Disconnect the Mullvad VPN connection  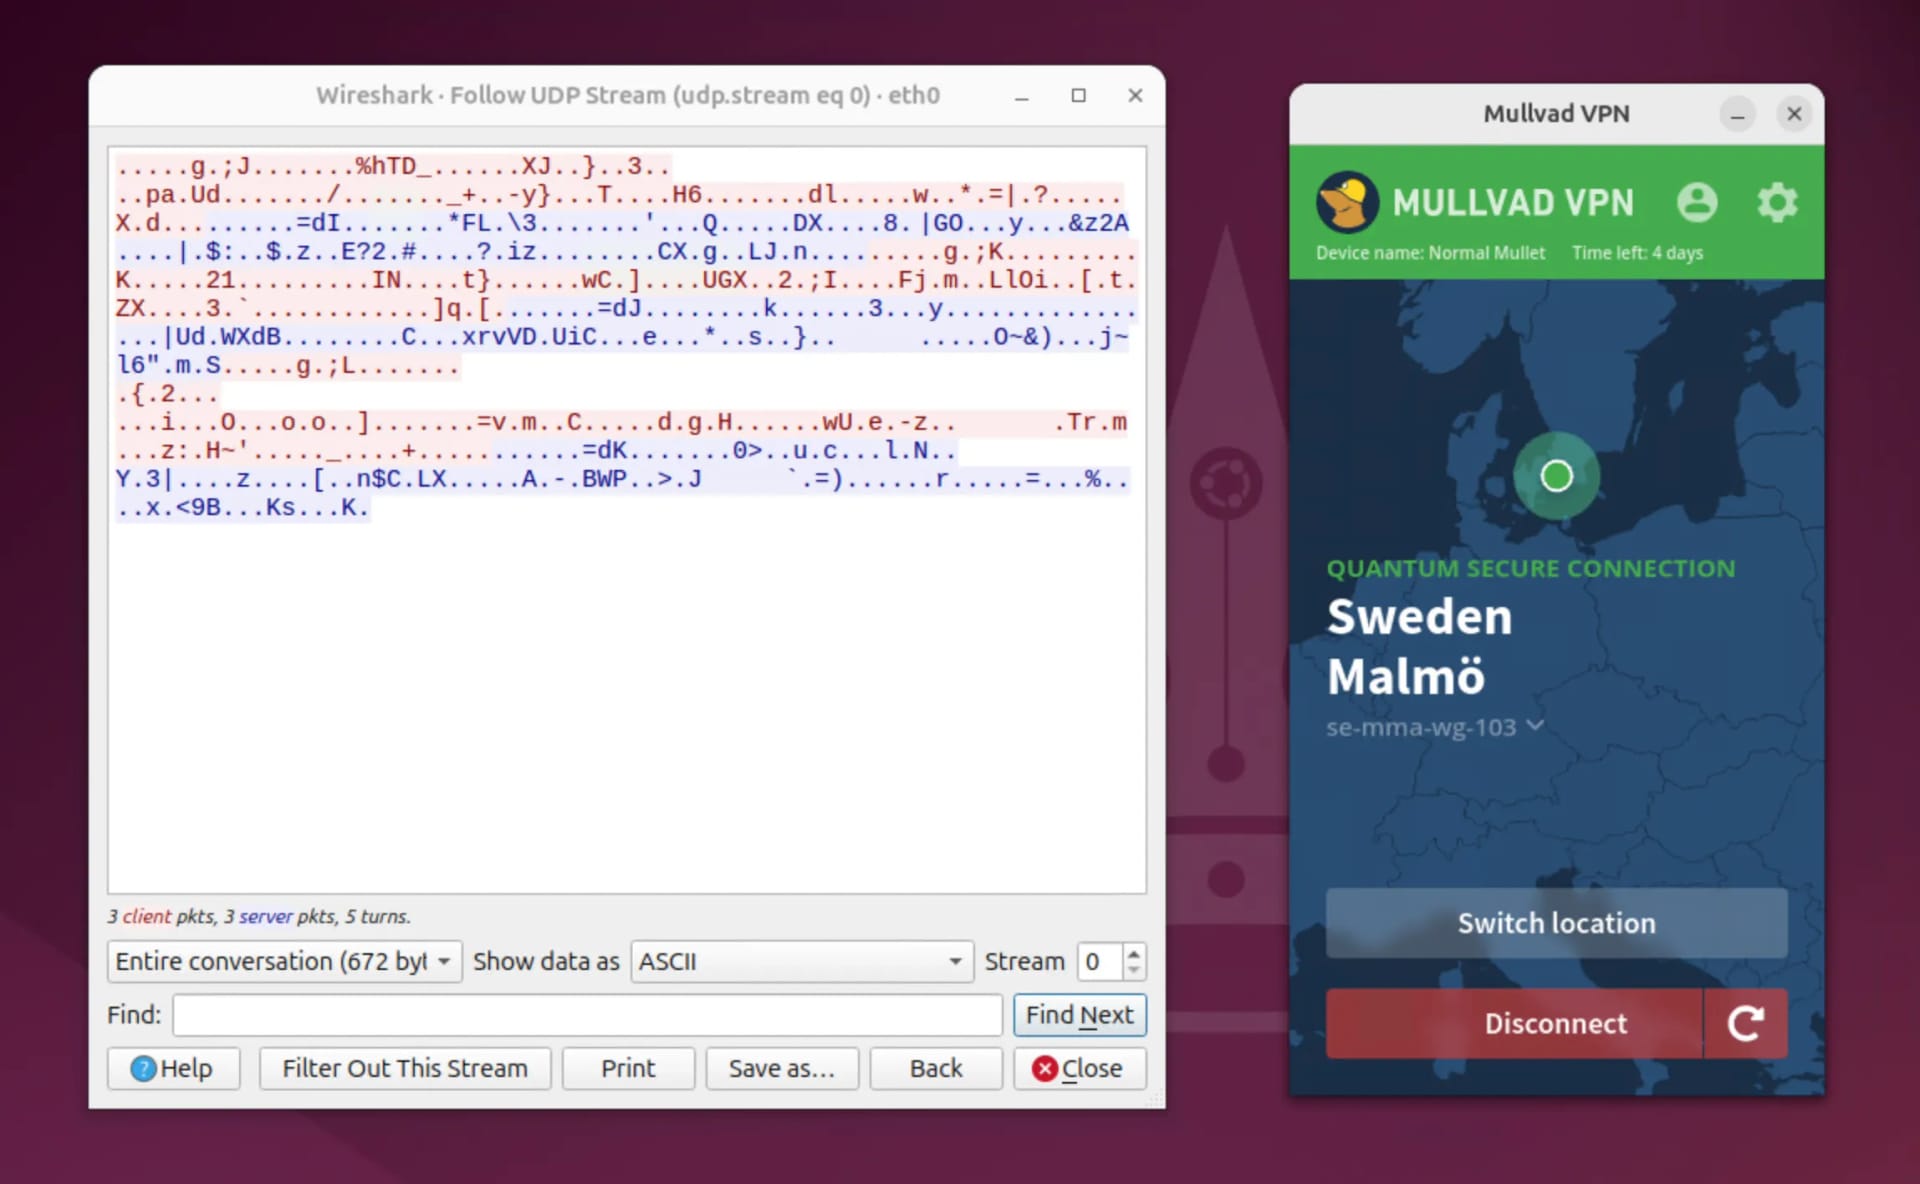tap(1555, 1022)
